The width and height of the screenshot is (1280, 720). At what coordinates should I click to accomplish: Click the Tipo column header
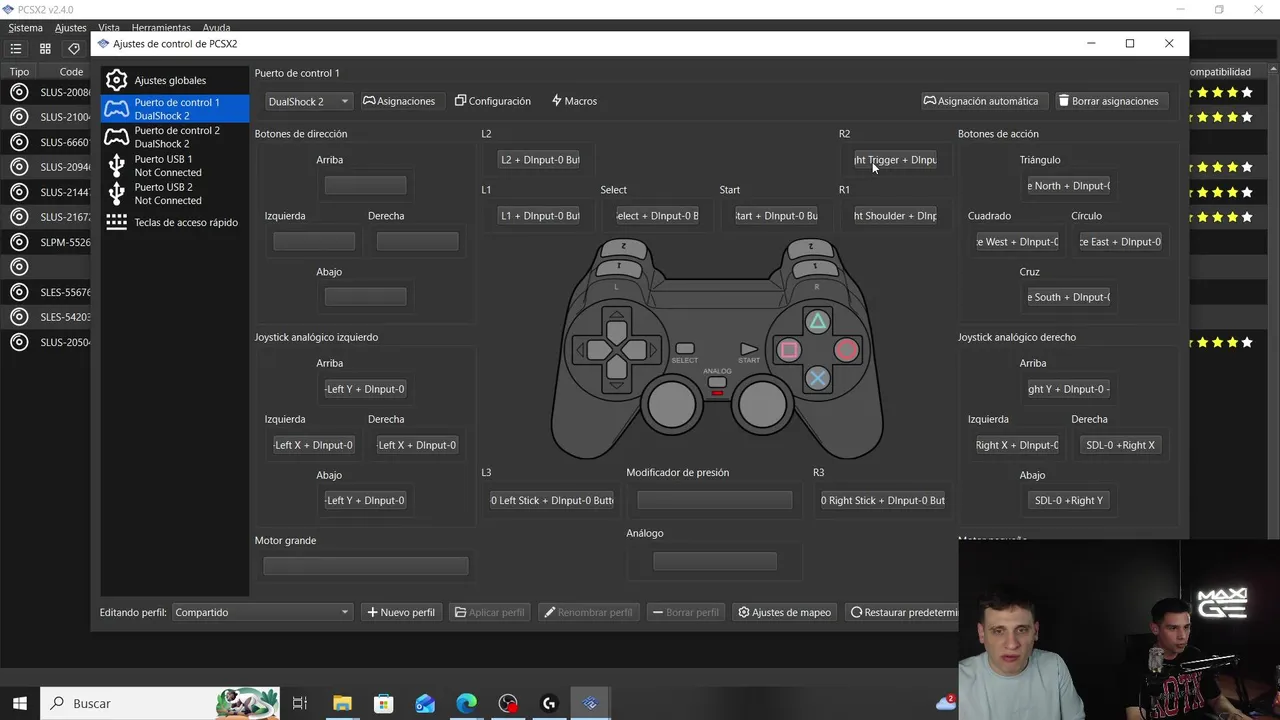(19, 72)
